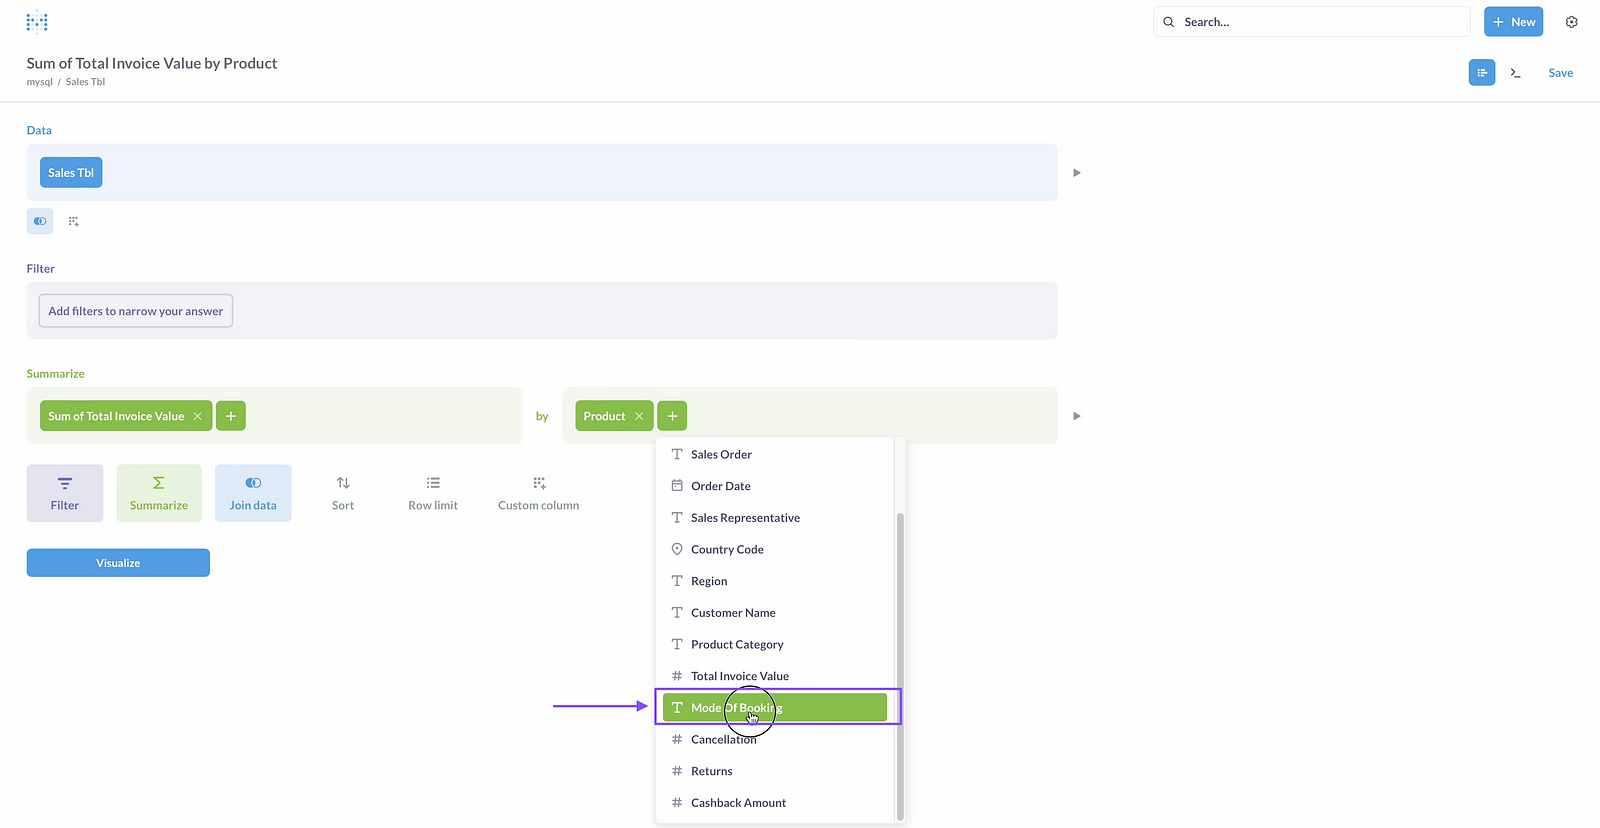Viewport: 1600px width, 828px height.
Task: Click the Visualize button
Action: (118, 563)
